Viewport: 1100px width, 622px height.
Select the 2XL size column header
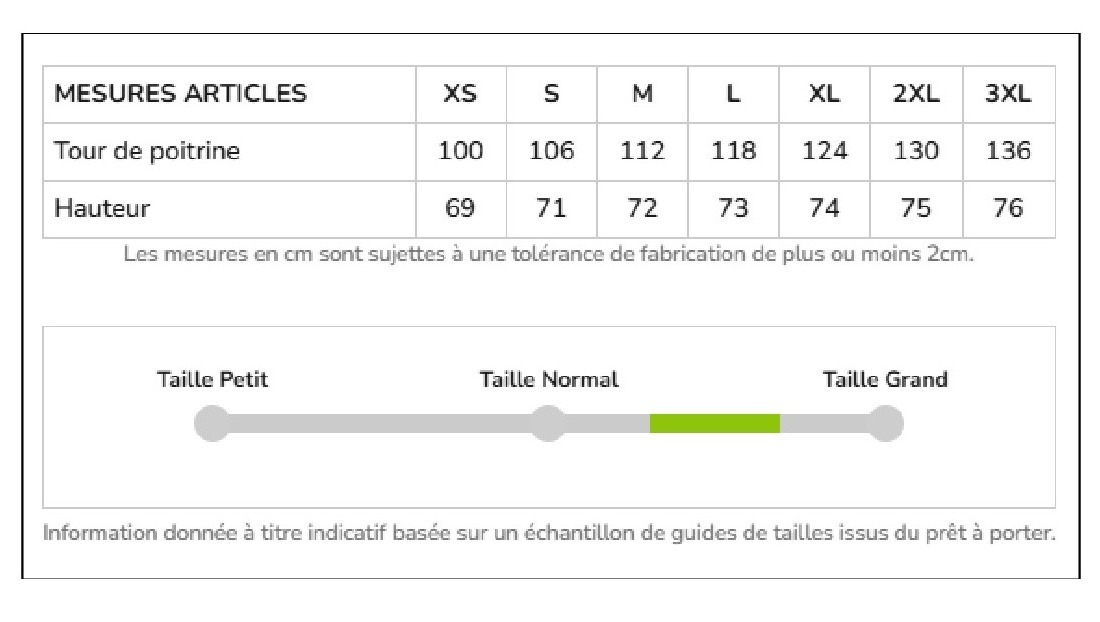pos(916,94)
